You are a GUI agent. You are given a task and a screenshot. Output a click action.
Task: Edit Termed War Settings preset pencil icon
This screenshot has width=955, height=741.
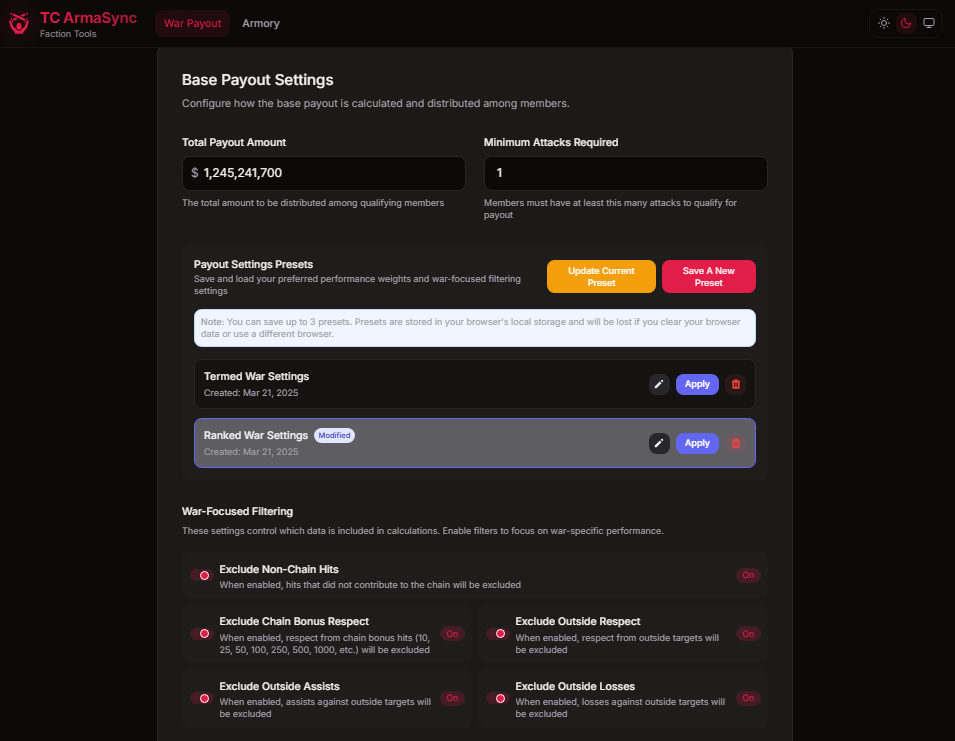click(x=659, y=384)
